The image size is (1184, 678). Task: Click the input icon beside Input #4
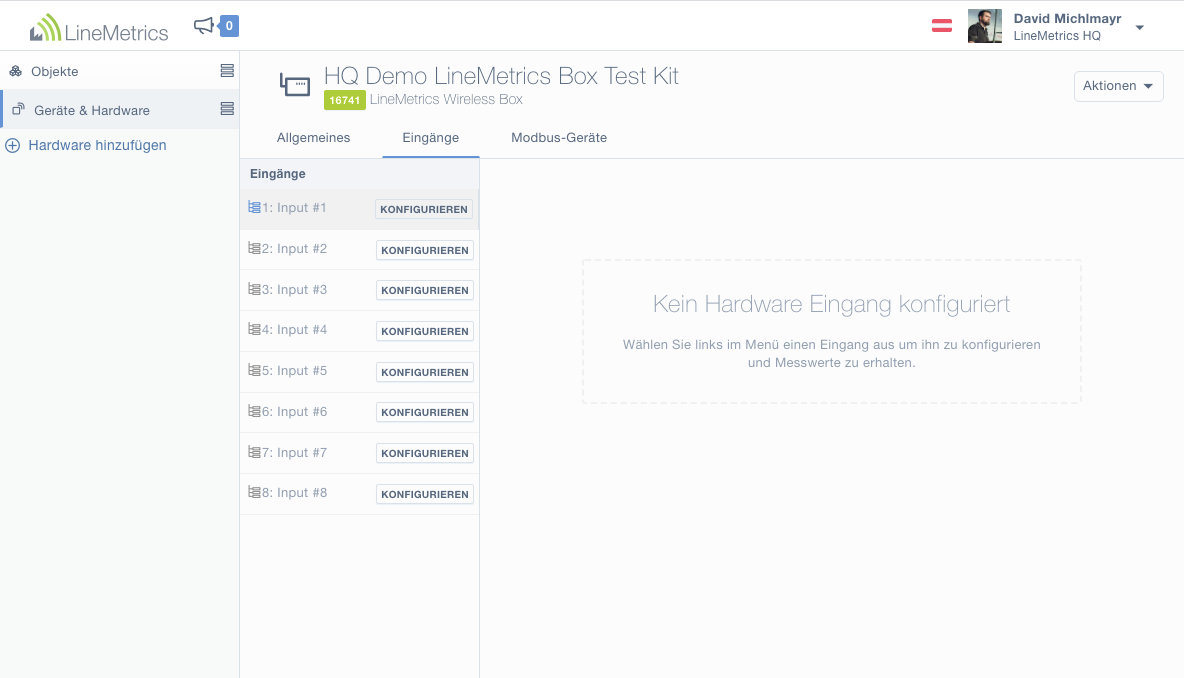(254, 328)
